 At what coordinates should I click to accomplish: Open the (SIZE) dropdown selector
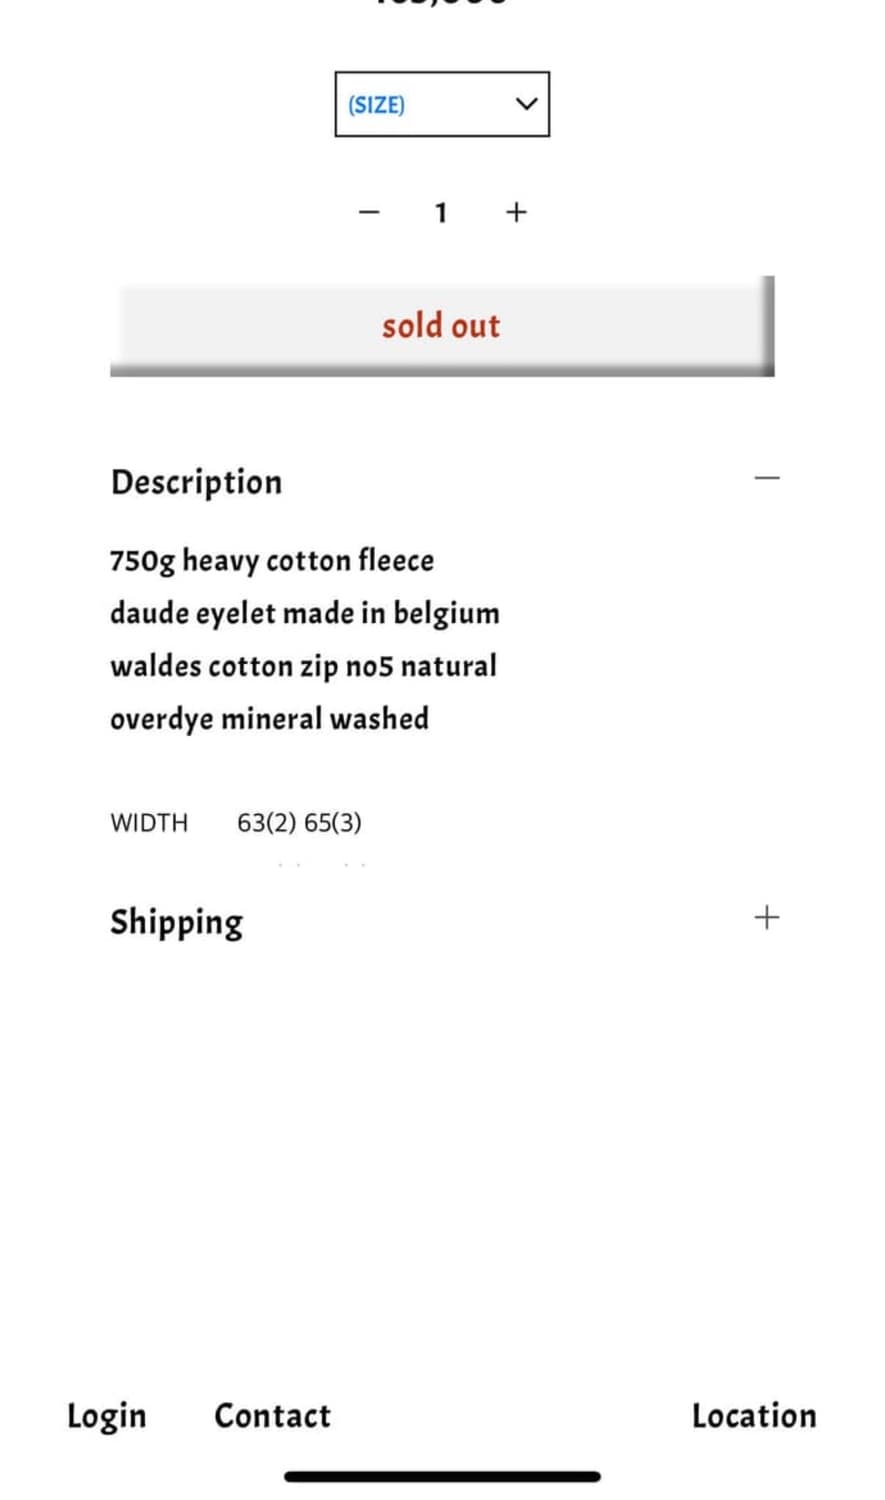coord(440,104)
